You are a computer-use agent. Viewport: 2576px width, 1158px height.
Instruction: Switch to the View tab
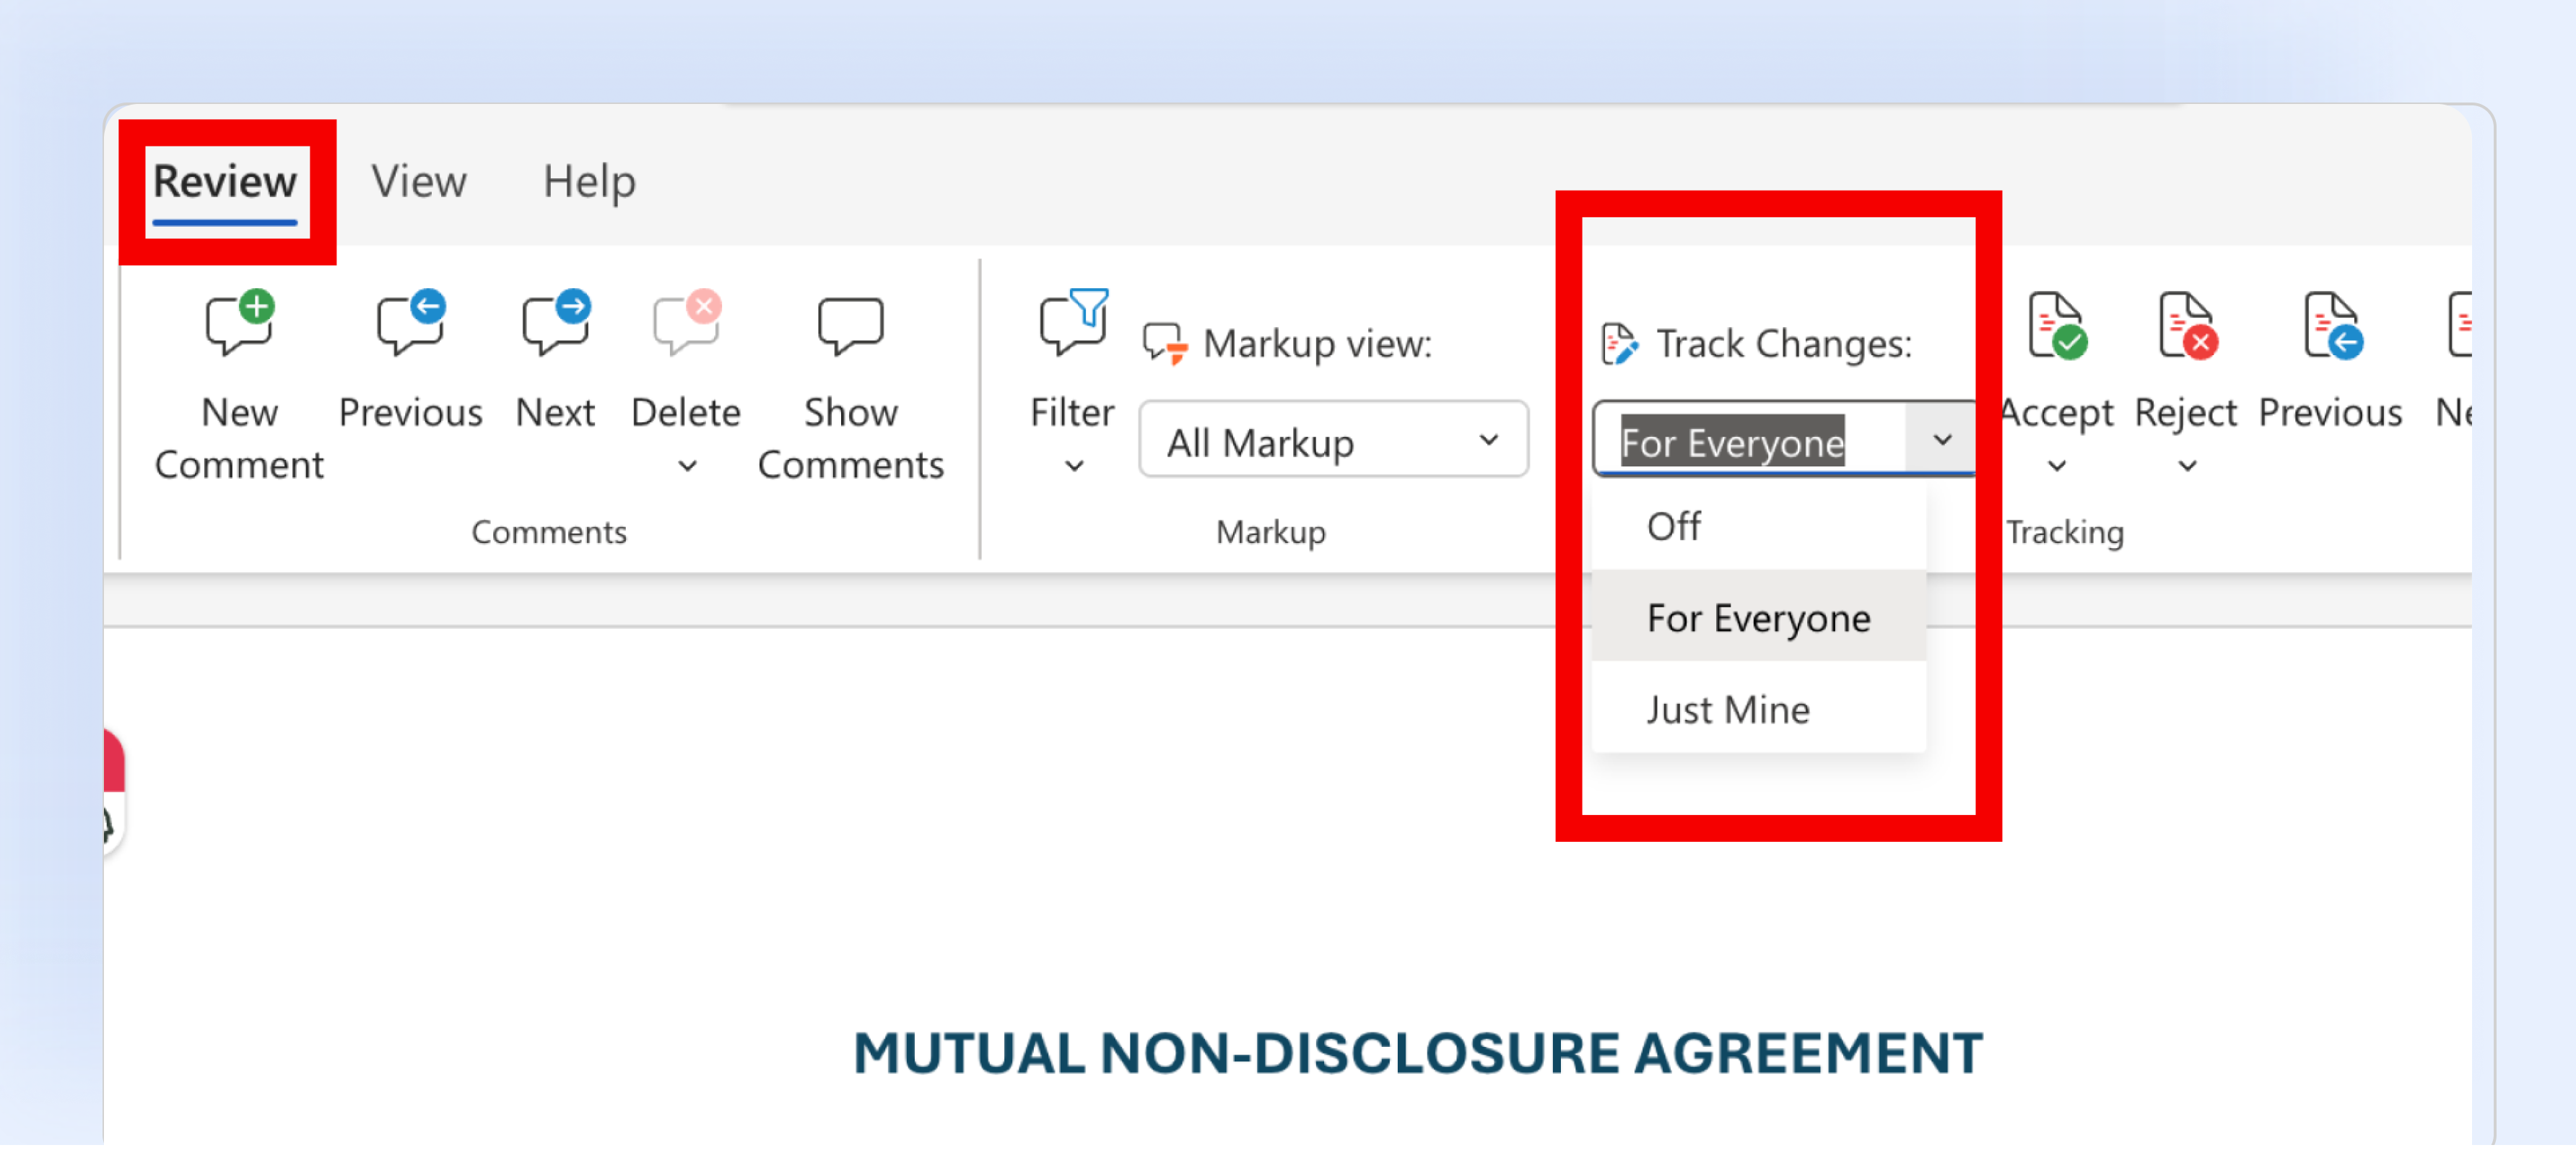coord(418,182)
